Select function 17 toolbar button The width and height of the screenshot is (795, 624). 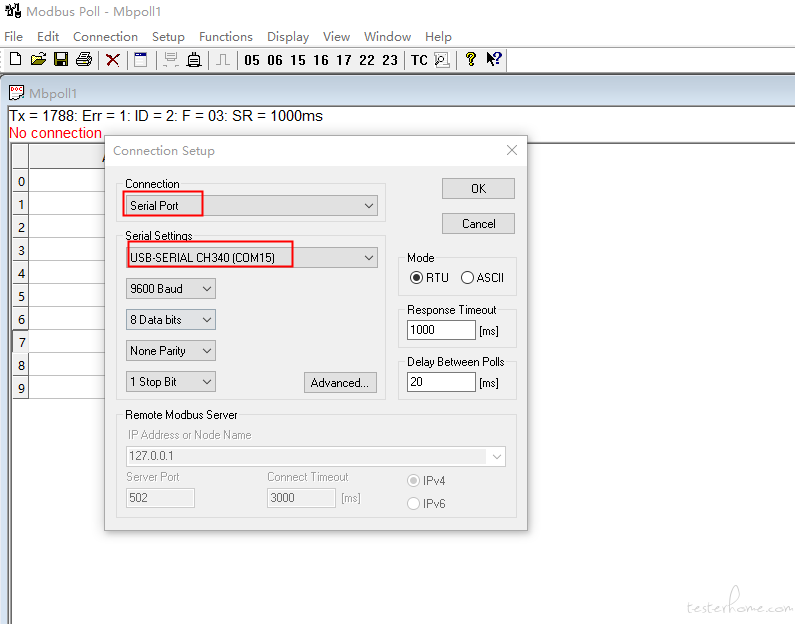343,60
